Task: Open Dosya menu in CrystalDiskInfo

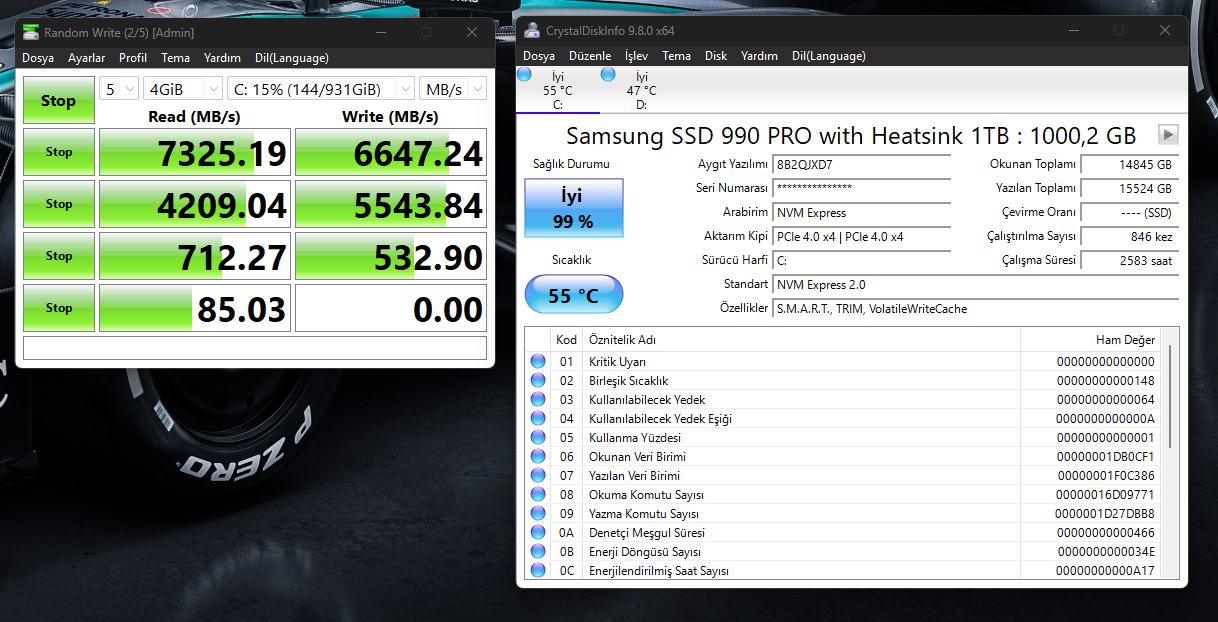Action: (x=539, y=56)
